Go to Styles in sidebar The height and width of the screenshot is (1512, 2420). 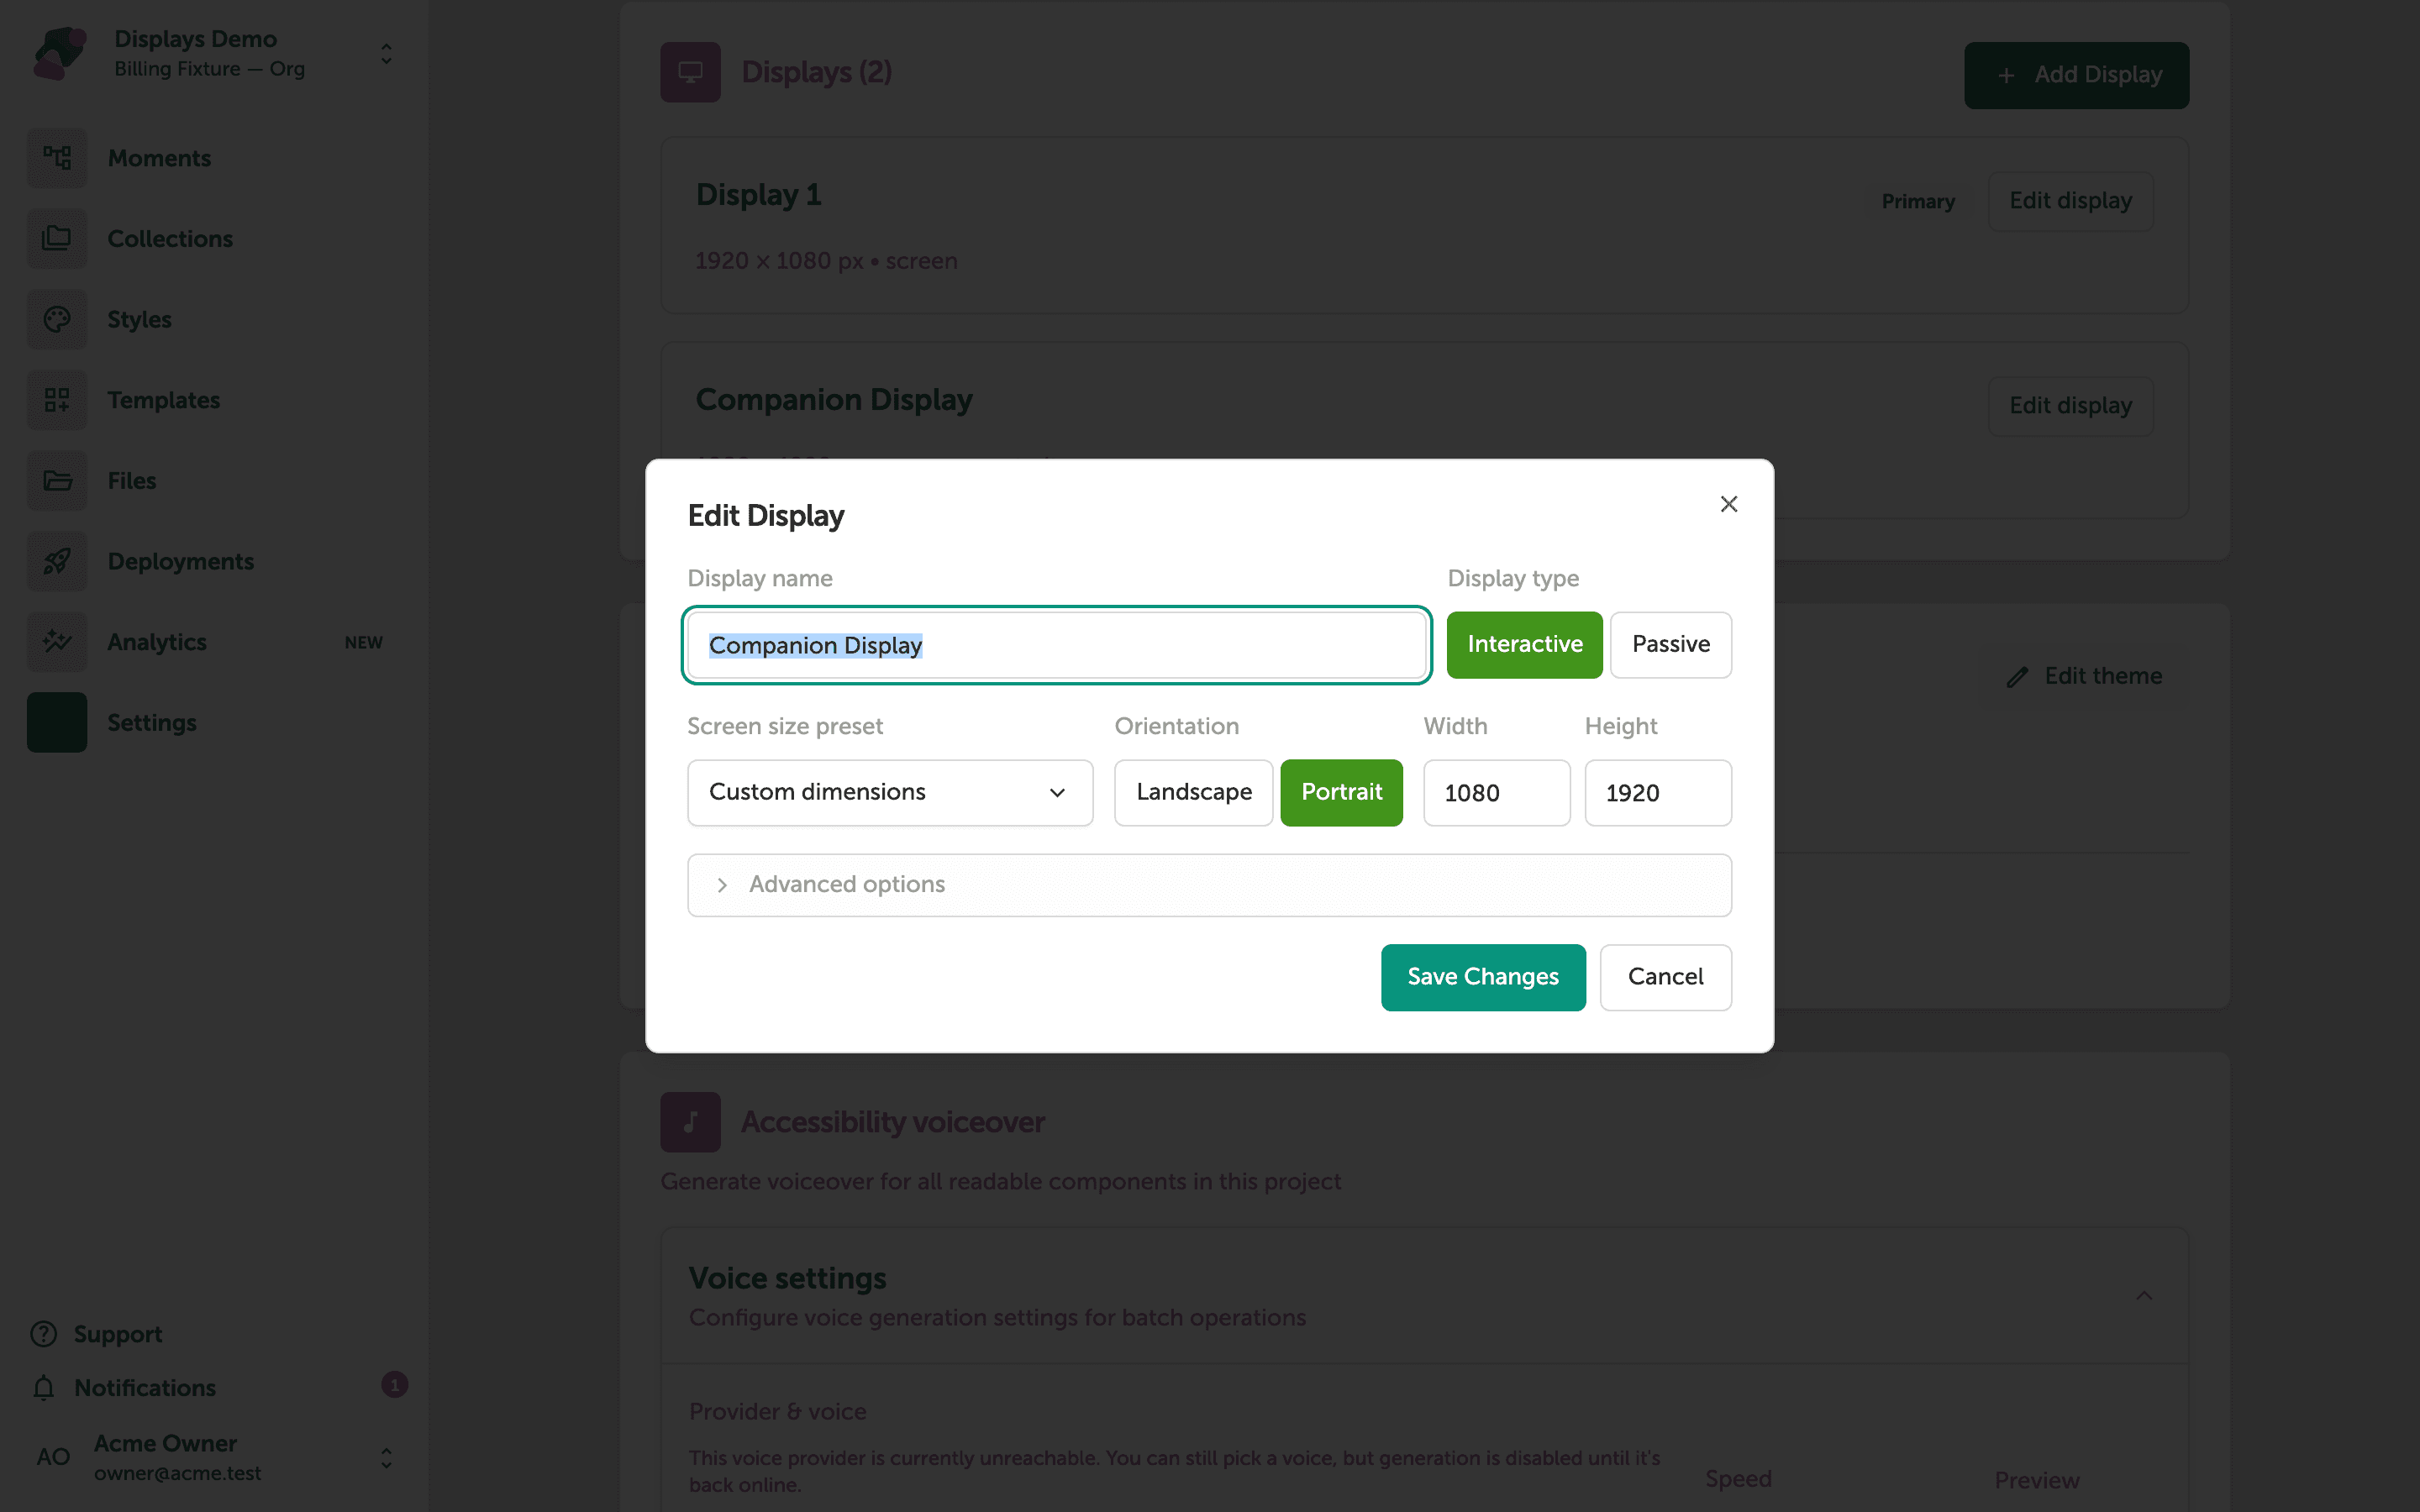[139, 320]
